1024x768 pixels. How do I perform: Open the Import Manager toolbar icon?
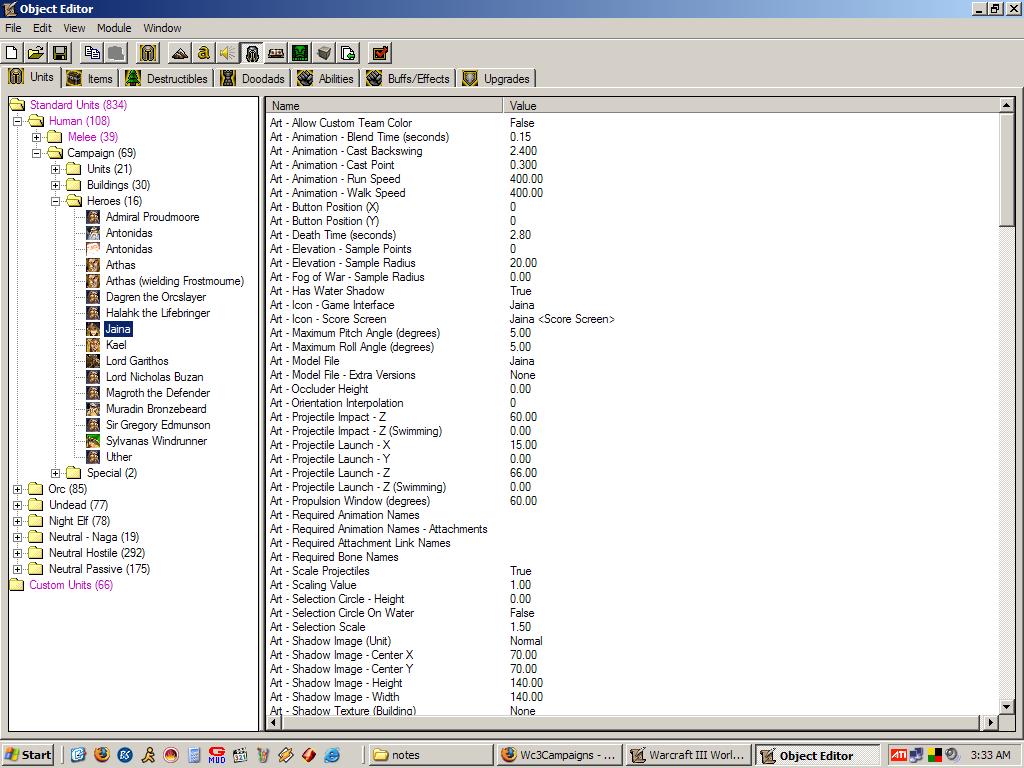(x=348, y=53)
